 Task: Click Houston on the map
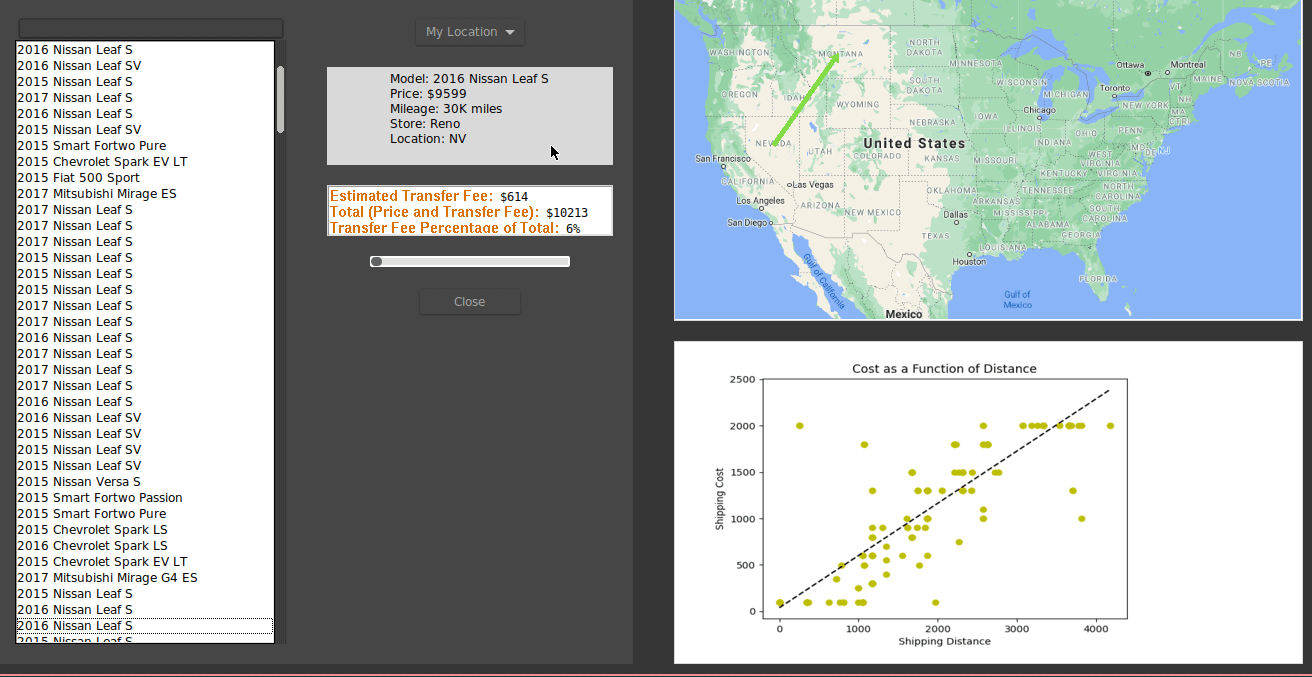(x=969, y=261)
